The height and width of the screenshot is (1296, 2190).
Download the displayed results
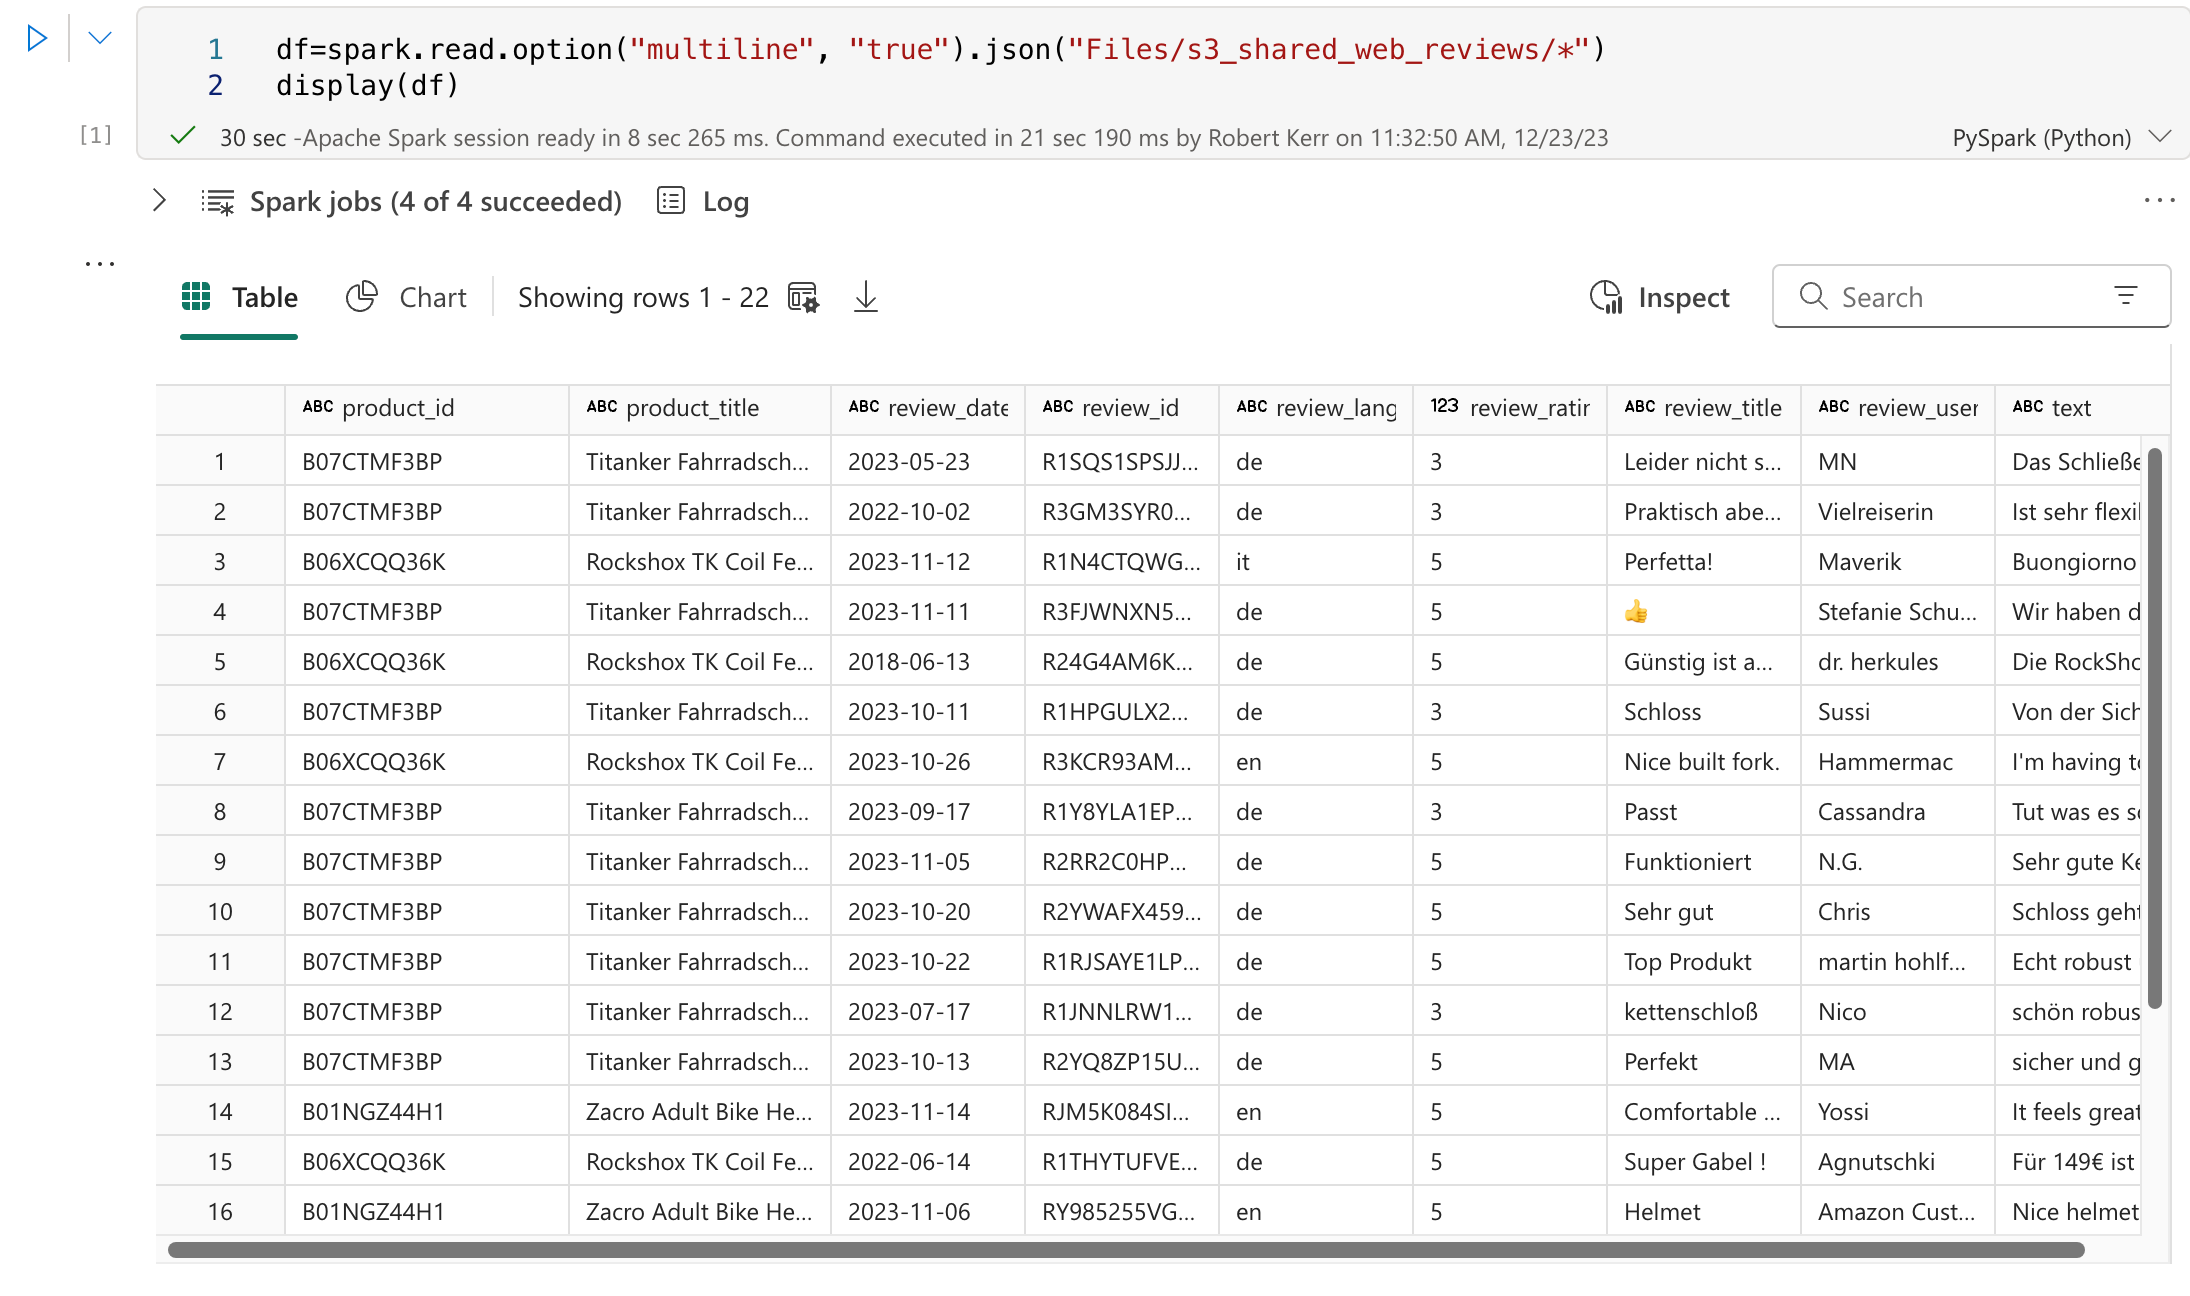[x=866, y=297]
